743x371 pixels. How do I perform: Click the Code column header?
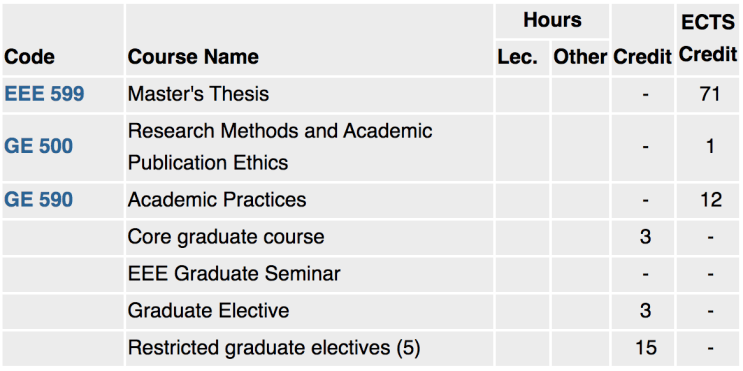29,57
